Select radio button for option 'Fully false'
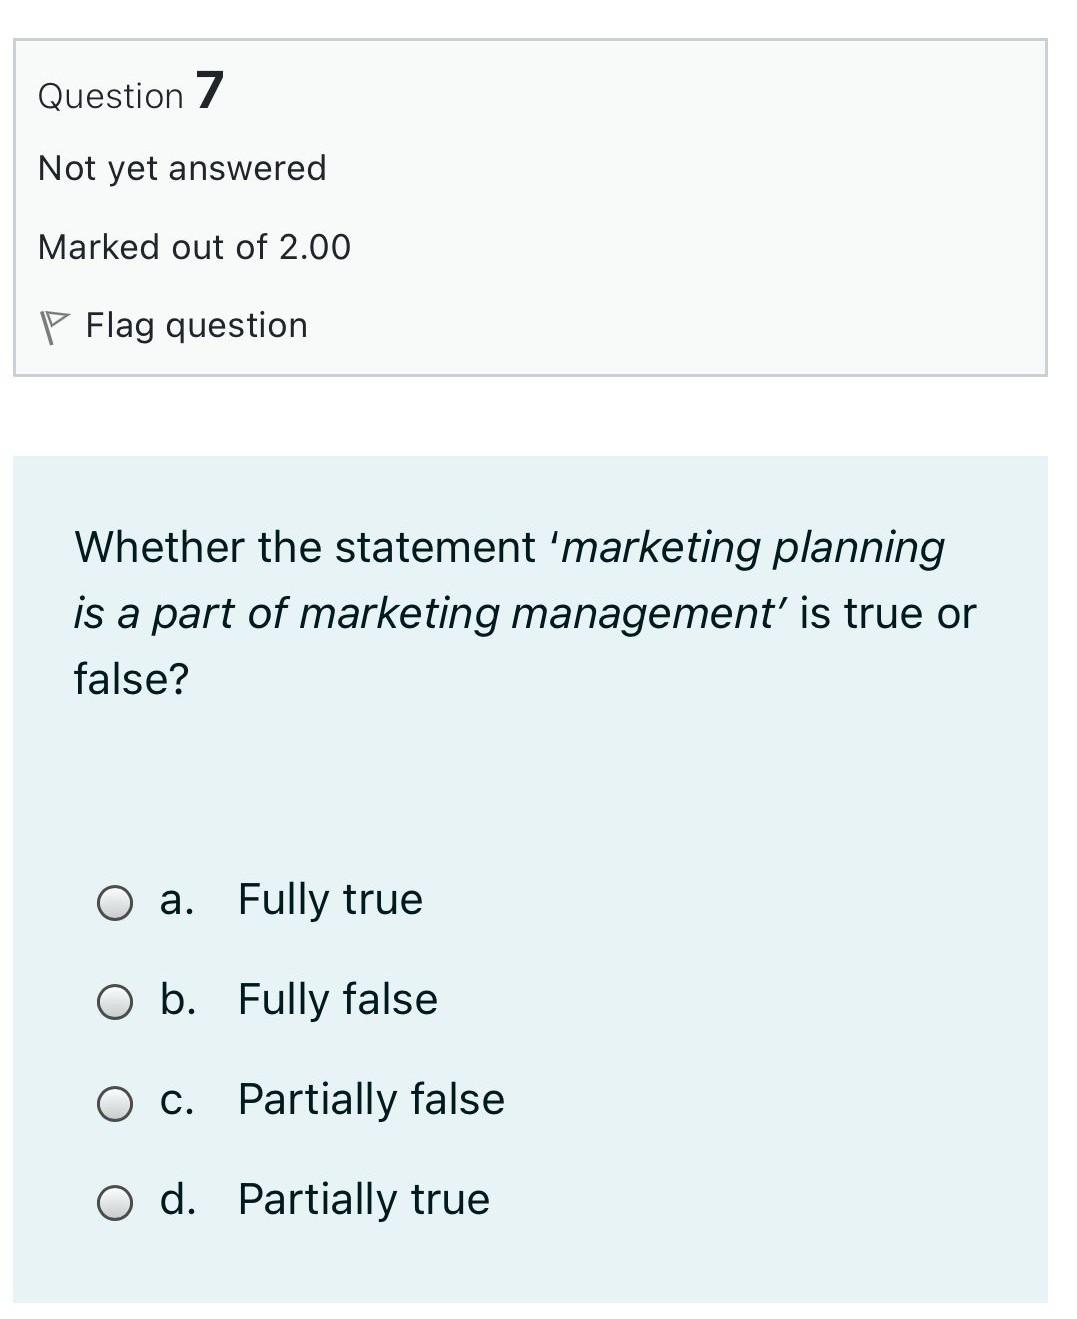The width and height of the screenshot is (1077, 1319). click(113, 1003)
